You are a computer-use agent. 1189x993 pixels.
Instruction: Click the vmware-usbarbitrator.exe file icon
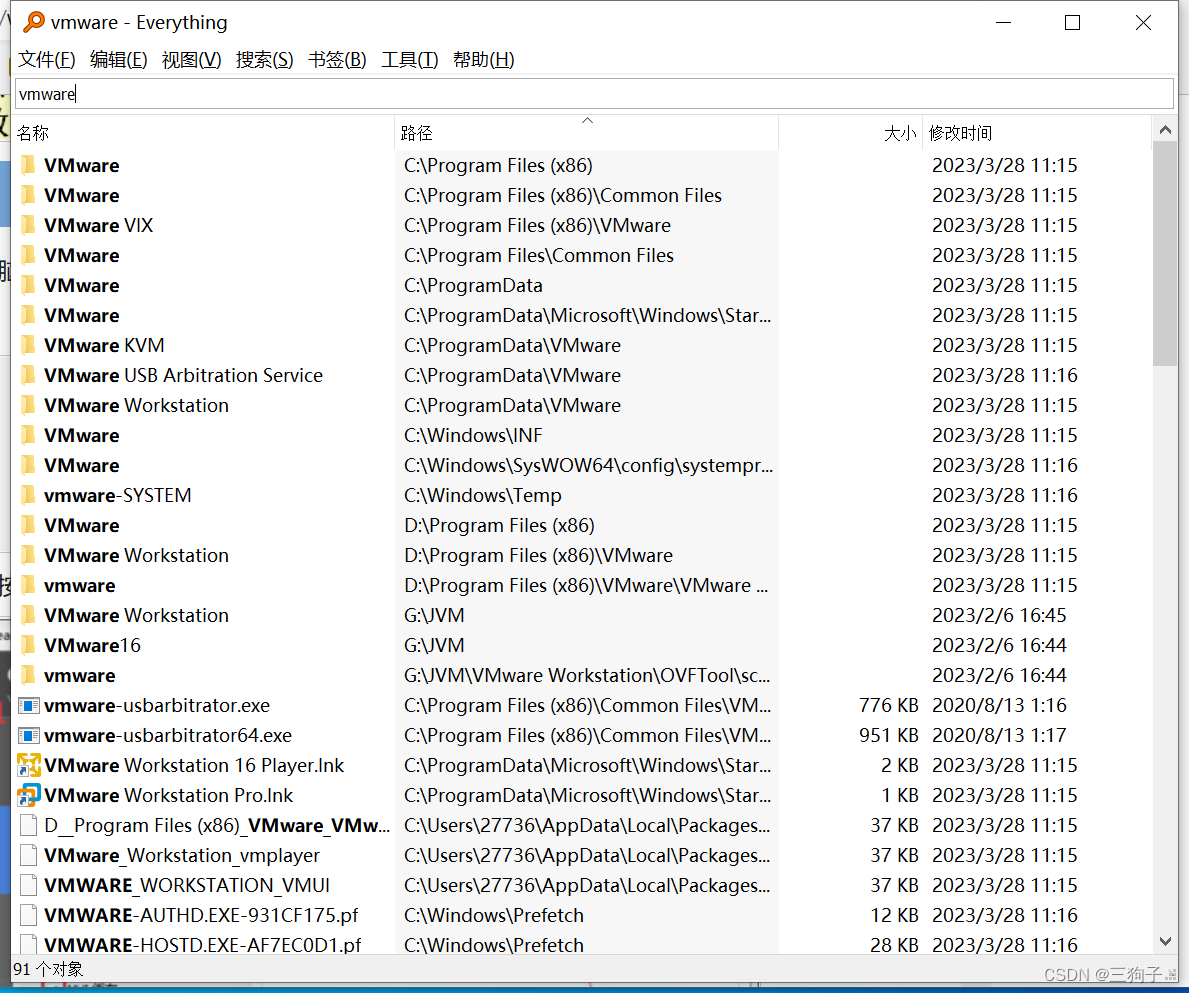coord(29,705)
